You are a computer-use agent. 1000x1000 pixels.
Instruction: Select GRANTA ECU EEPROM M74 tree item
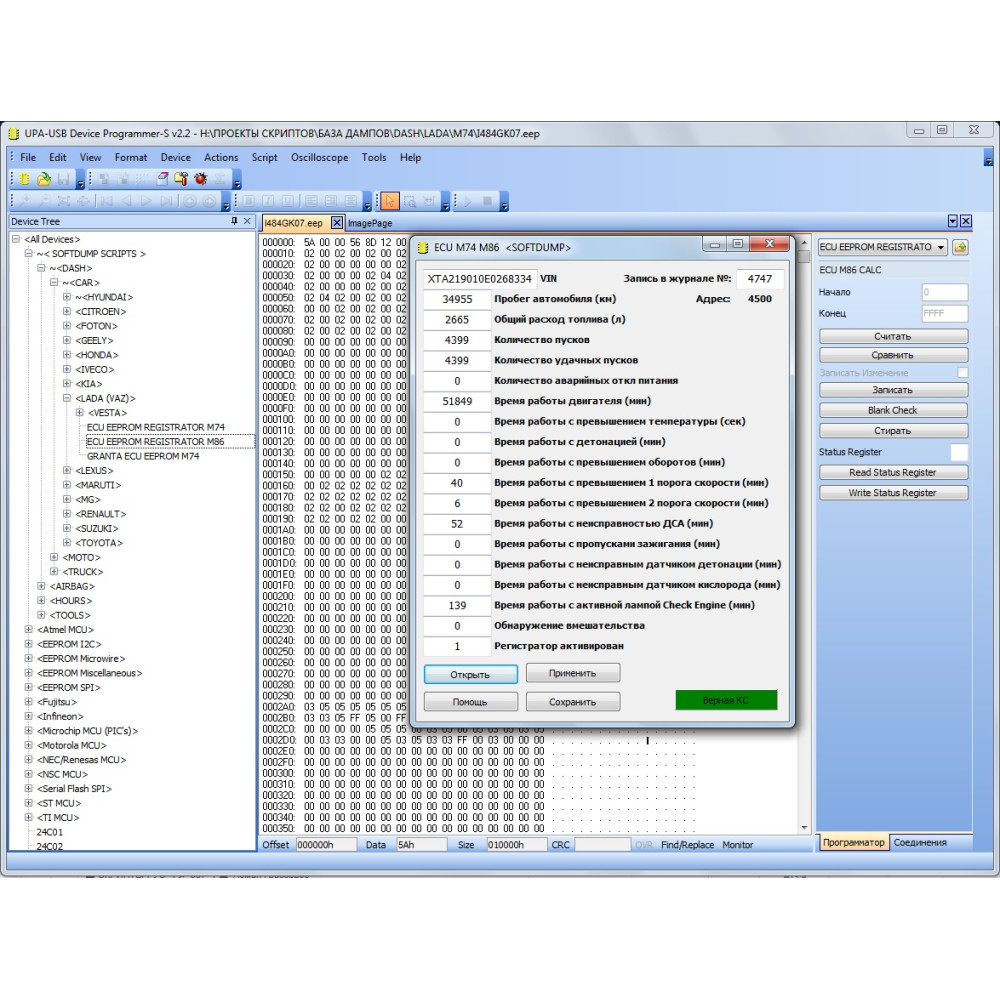point(143,456)
